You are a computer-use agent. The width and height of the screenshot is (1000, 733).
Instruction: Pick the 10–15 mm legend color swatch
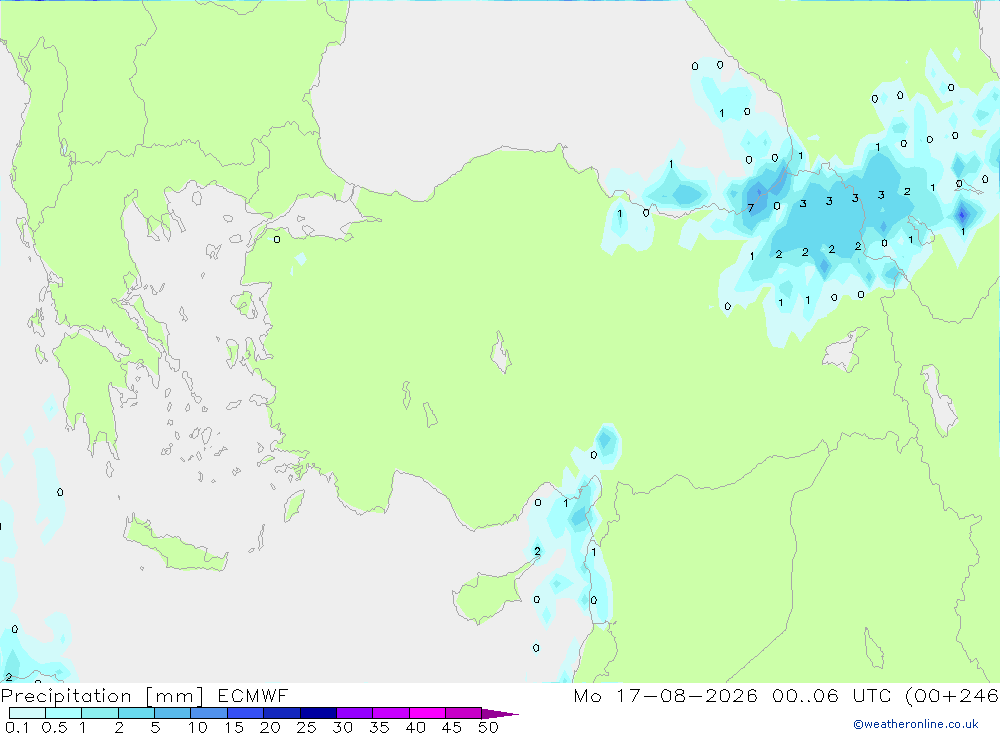coord(209,713)
